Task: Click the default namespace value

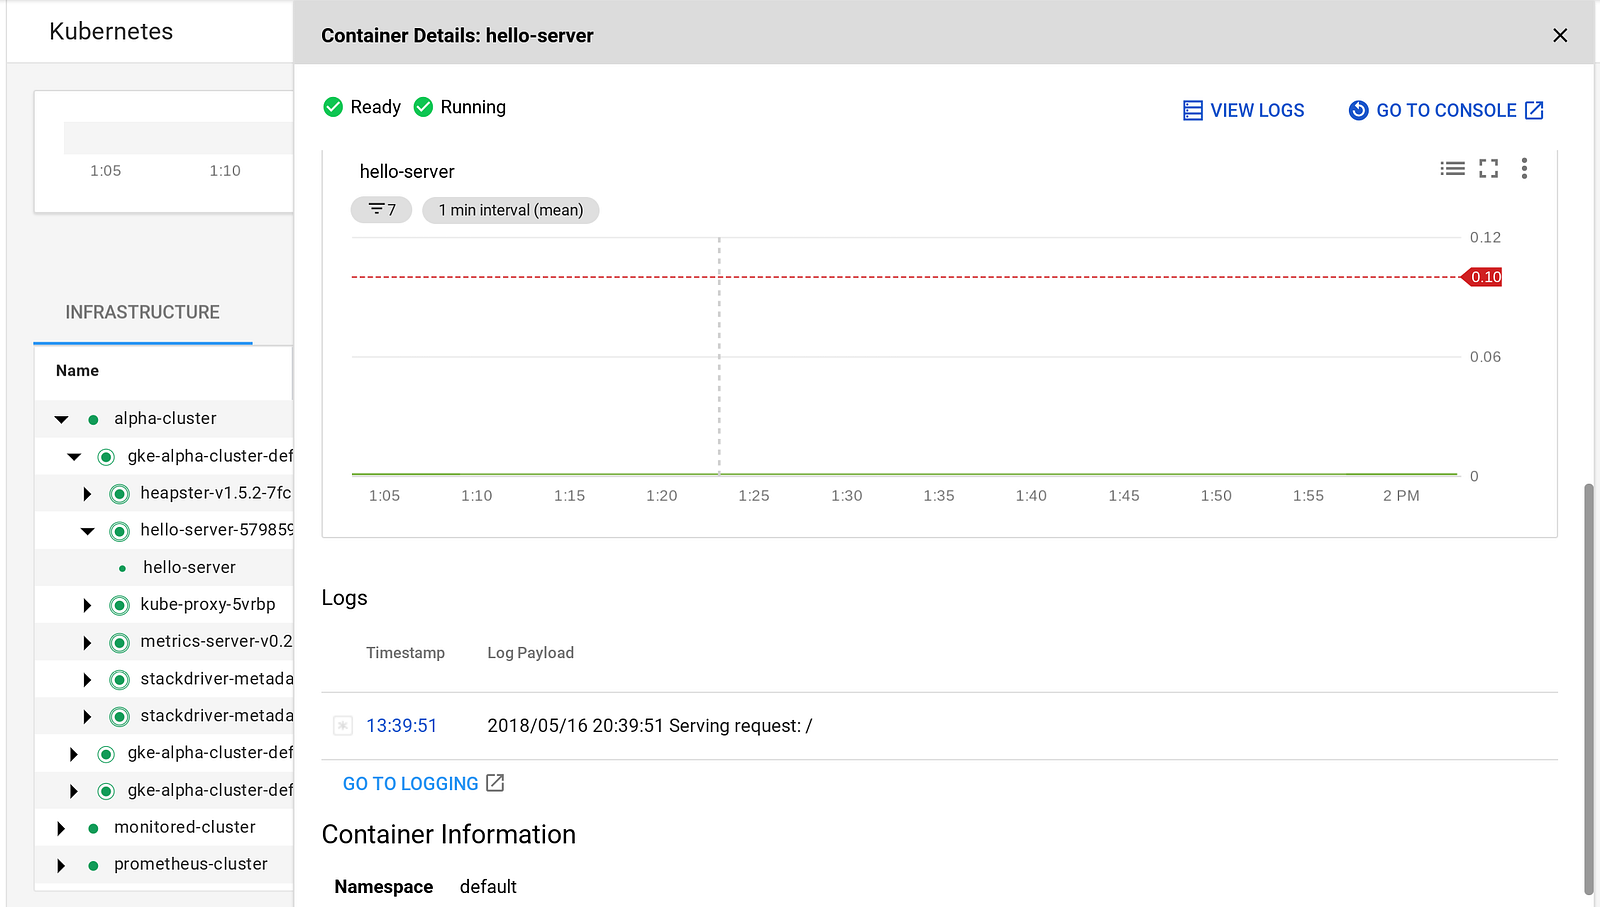Action: pos(488,887)
